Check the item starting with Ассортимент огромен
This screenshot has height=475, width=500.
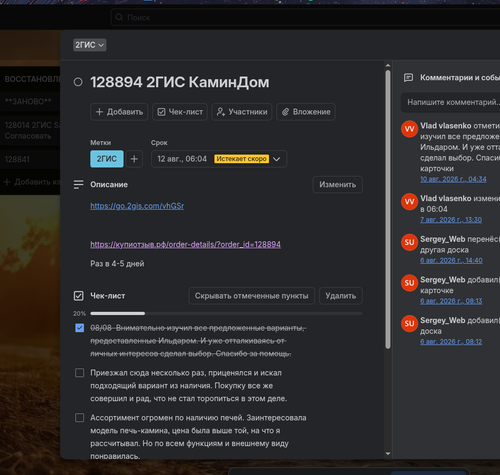pyautogui.click(x=79, y=418)
